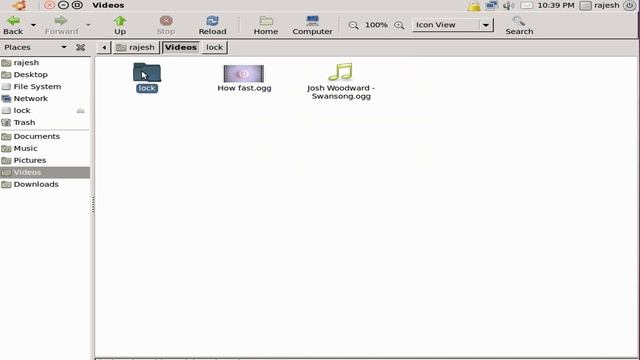Click the 10:39 PM clock
640x360 pixels.
coord(556,5)
